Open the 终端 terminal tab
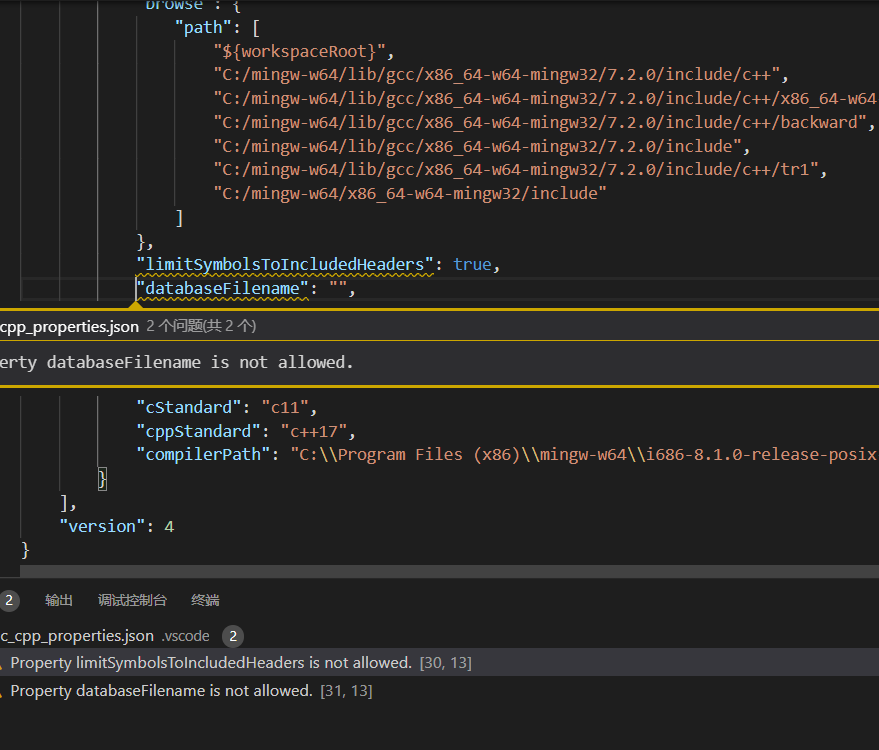The image size is (879, 750). coord(205,600)
